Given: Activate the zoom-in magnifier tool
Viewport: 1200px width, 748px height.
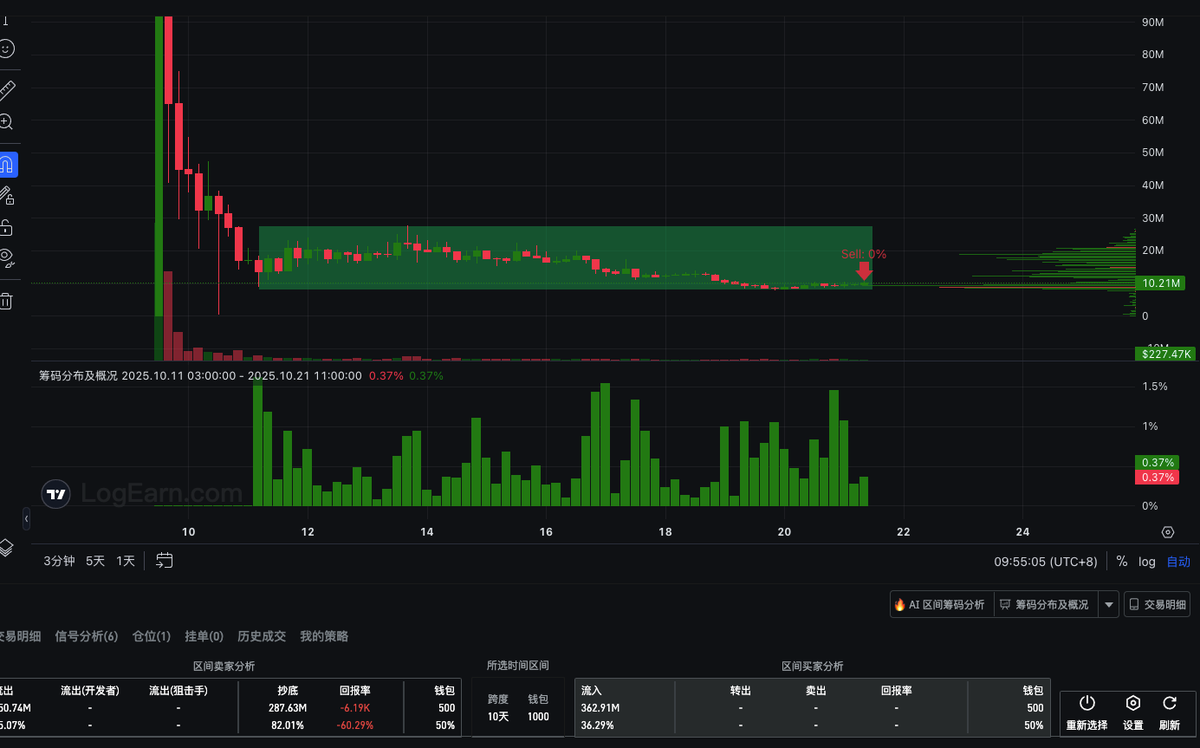Looking at the screenshot, I should click(7, 122).
